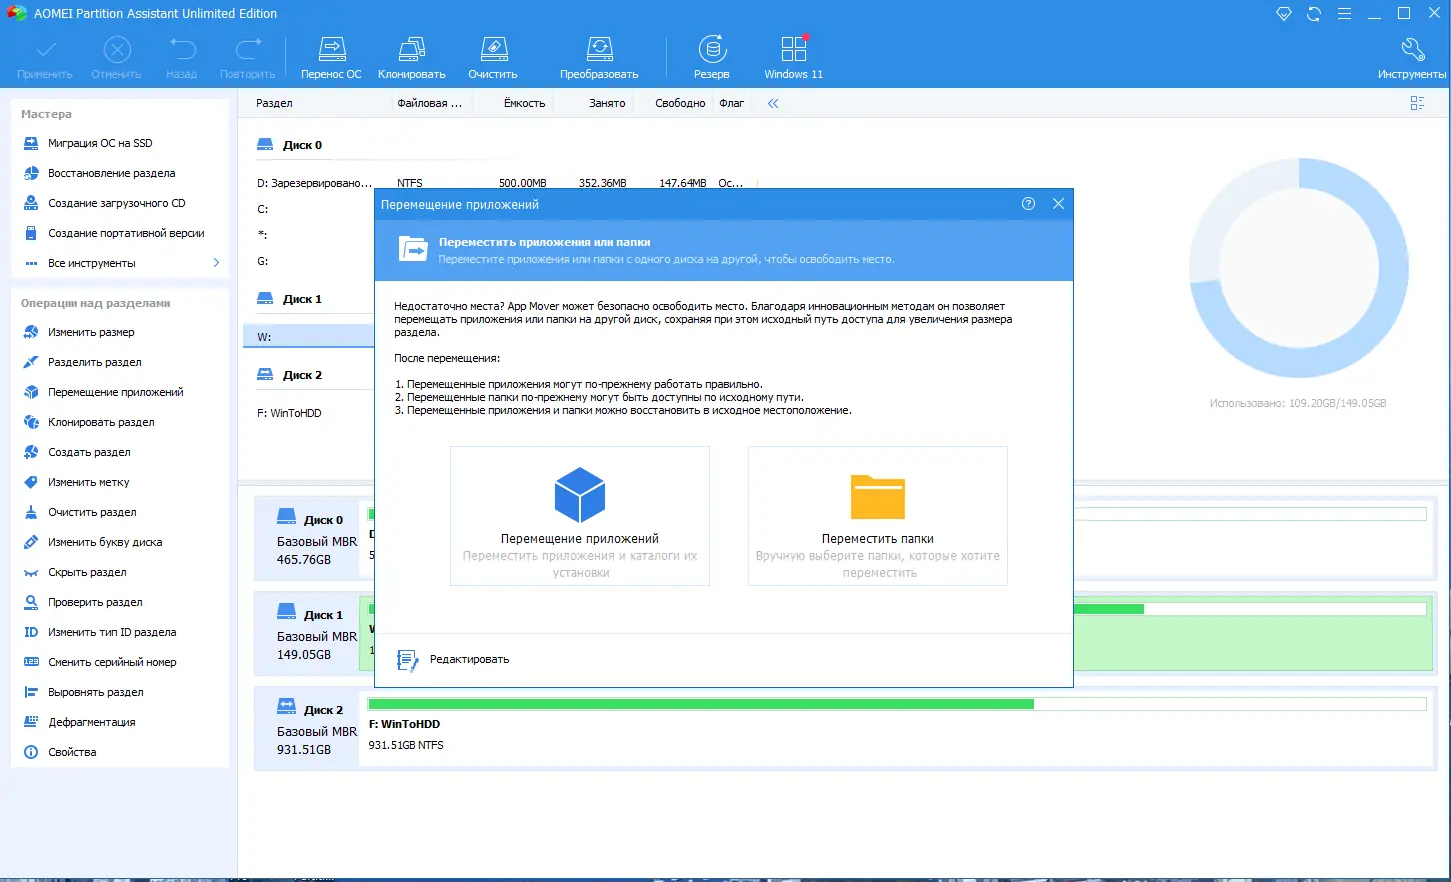Screen dimensions: 1451x882
Task: Choose the Перемещение приложений card with the blue cube
Action: [580, 516]
